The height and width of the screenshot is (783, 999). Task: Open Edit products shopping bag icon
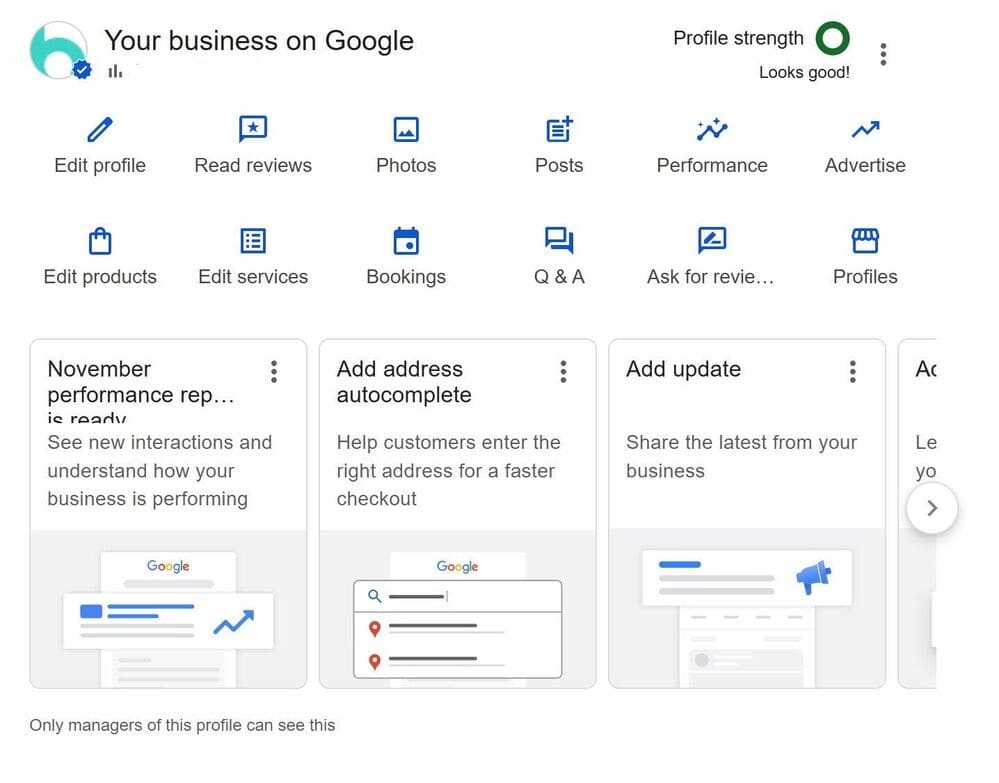coord(99,240)
